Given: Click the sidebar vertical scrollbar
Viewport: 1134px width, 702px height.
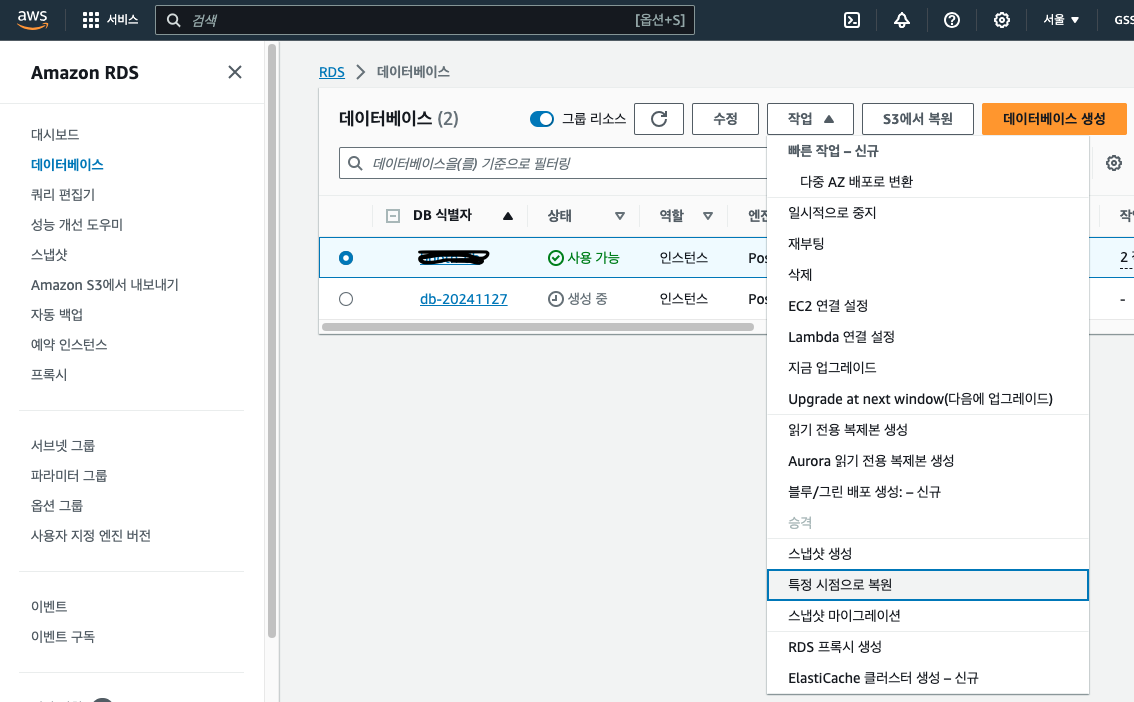Looking at the screenshot, I should tap(272, 340).
